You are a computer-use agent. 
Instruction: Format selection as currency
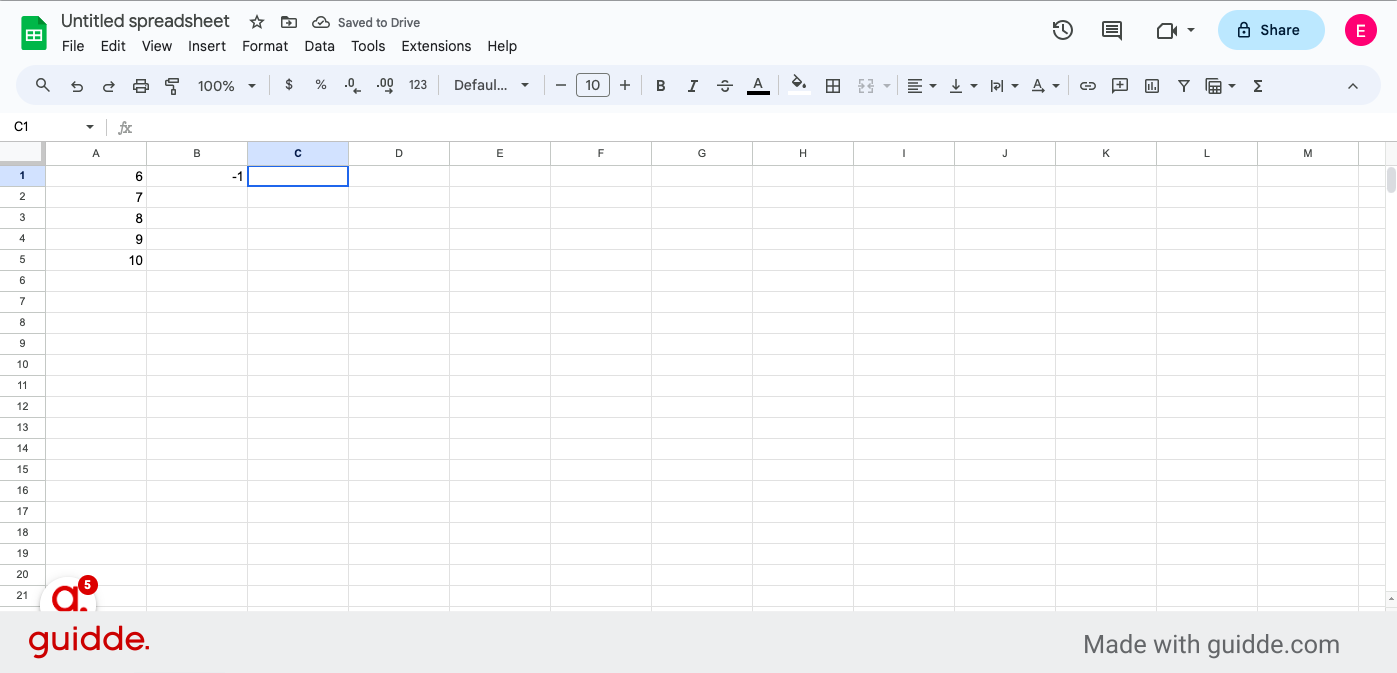click(x=289, y=85)
